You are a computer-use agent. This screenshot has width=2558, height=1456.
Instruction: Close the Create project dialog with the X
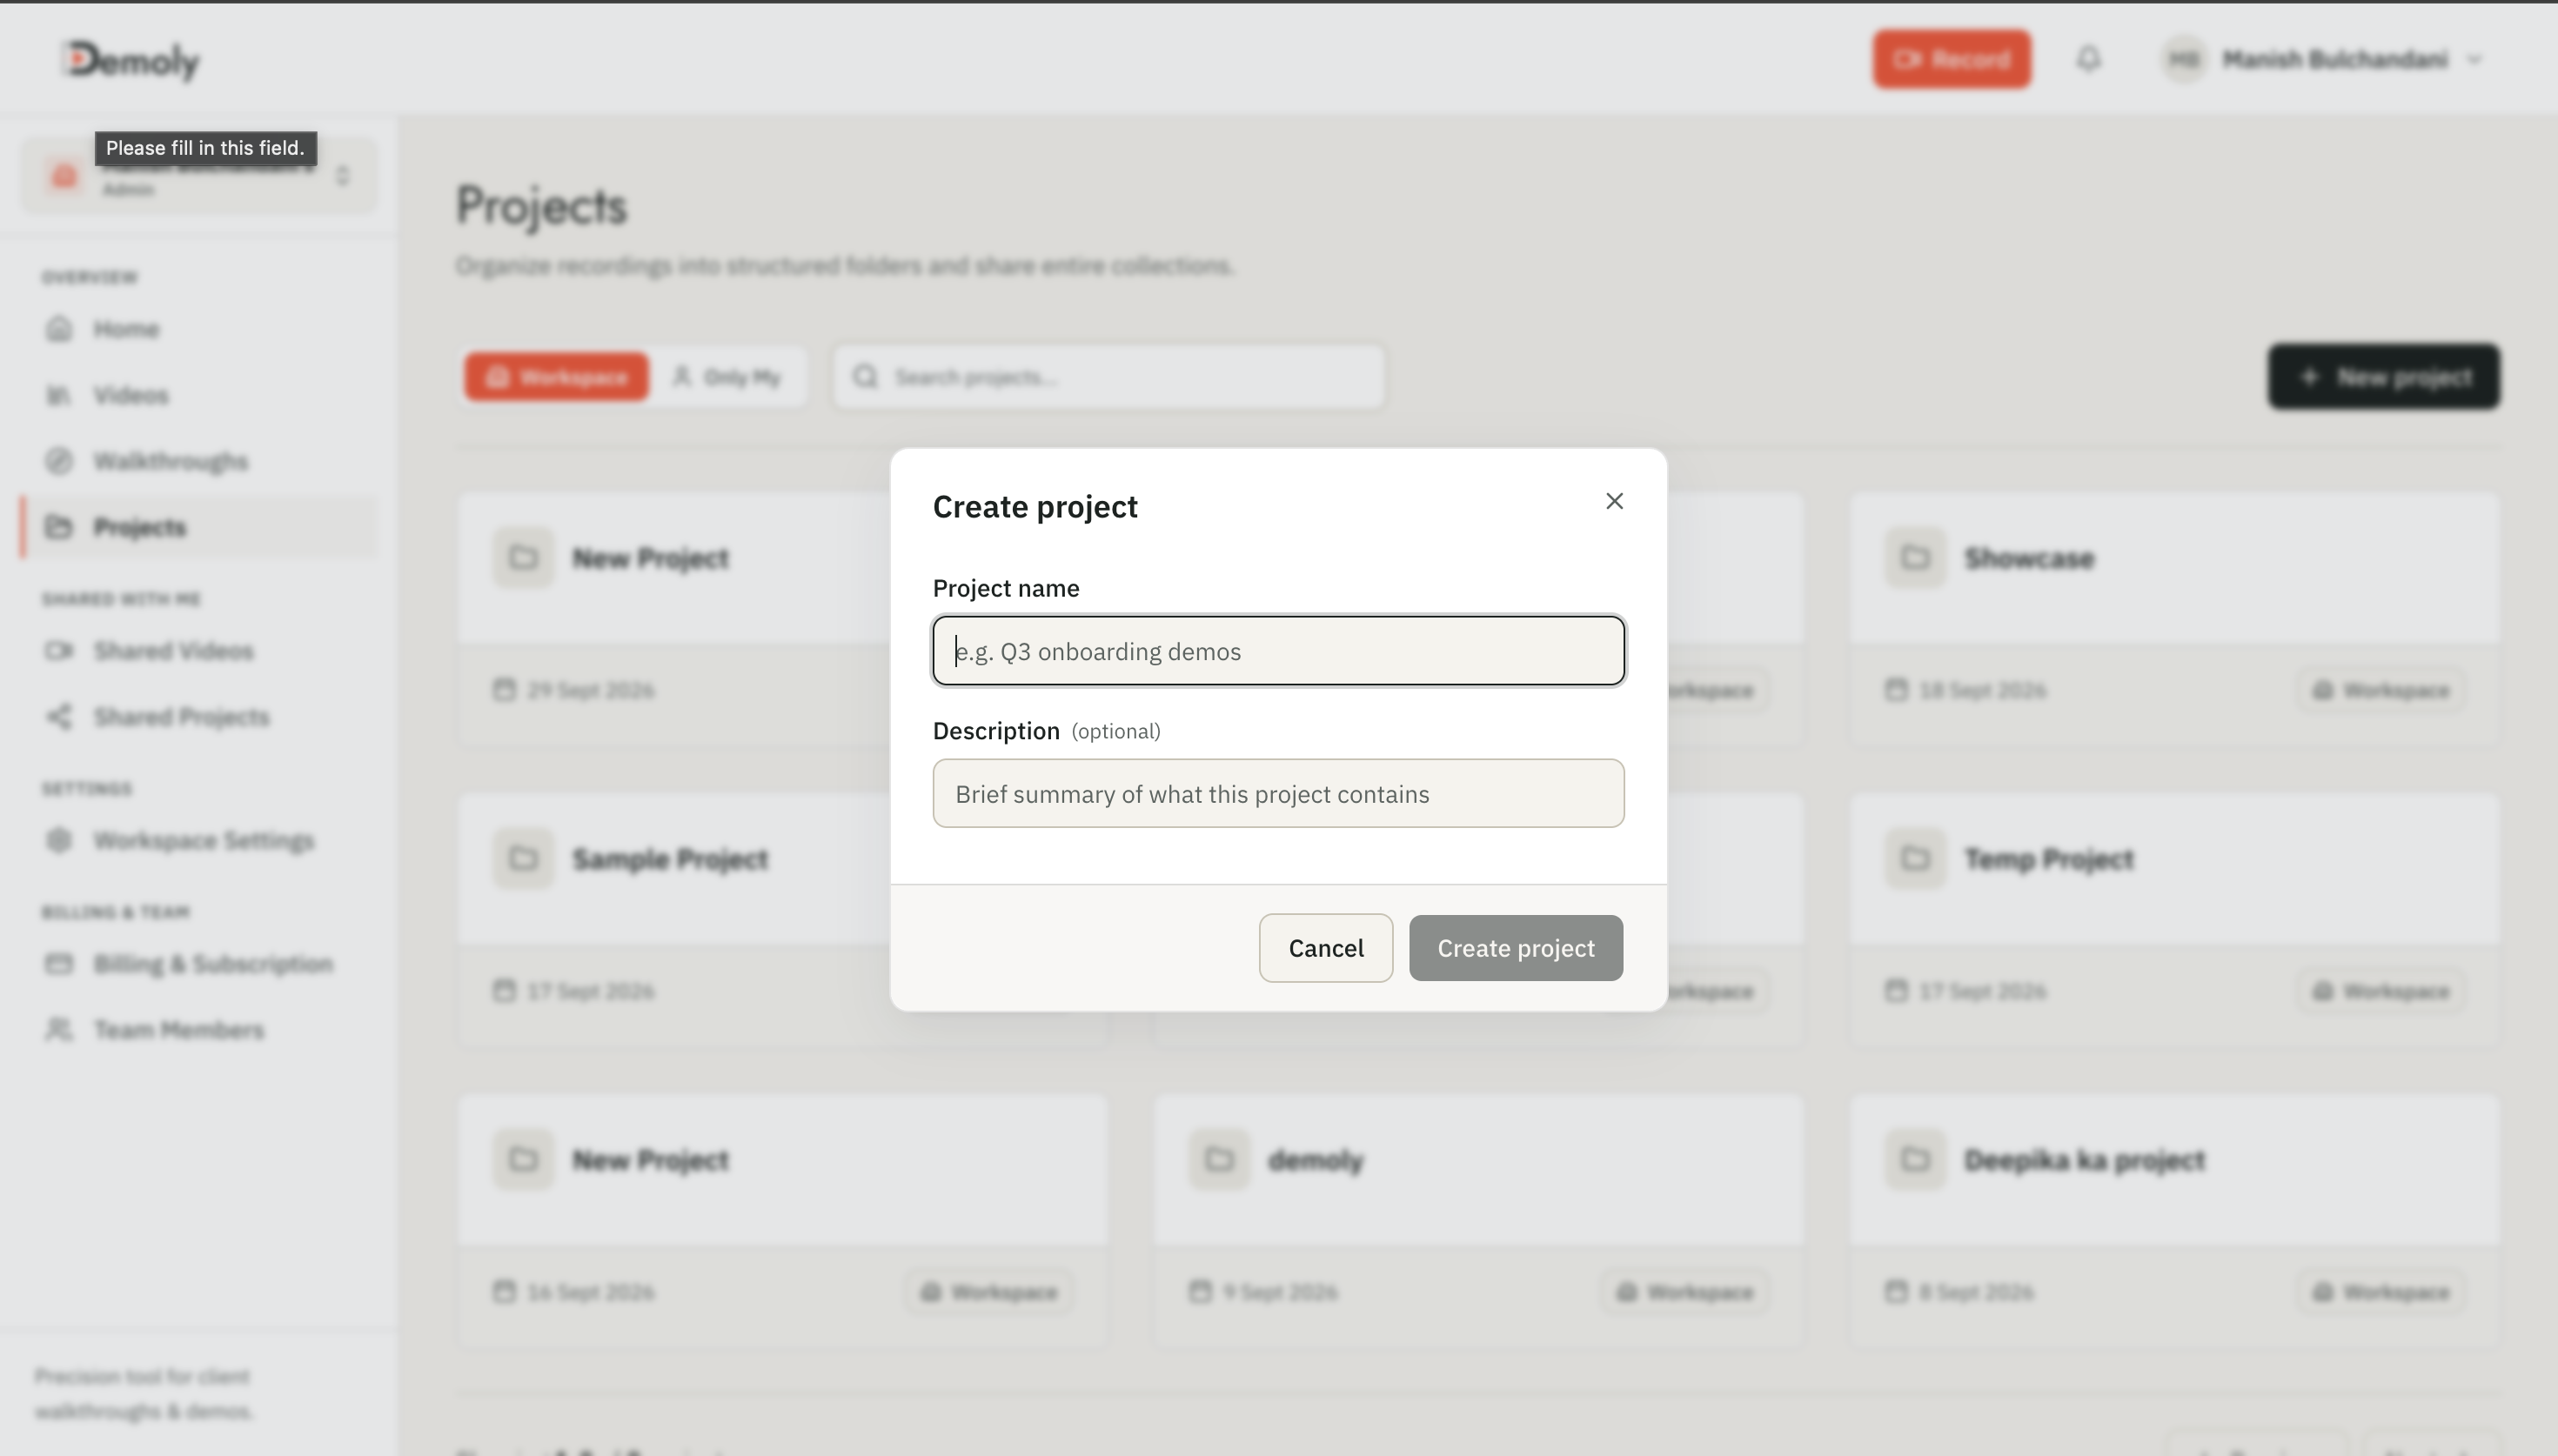click(x=1614, y=501)
